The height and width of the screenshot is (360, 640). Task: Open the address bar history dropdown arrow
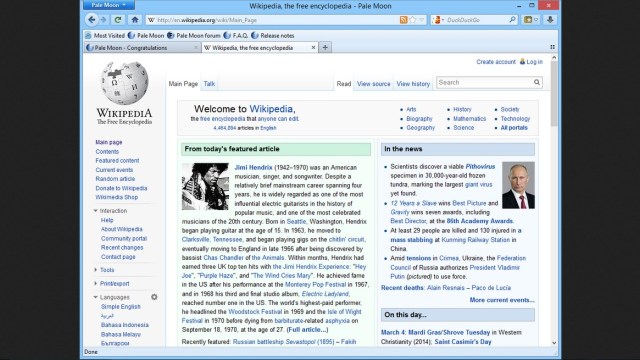pos(422,20)
